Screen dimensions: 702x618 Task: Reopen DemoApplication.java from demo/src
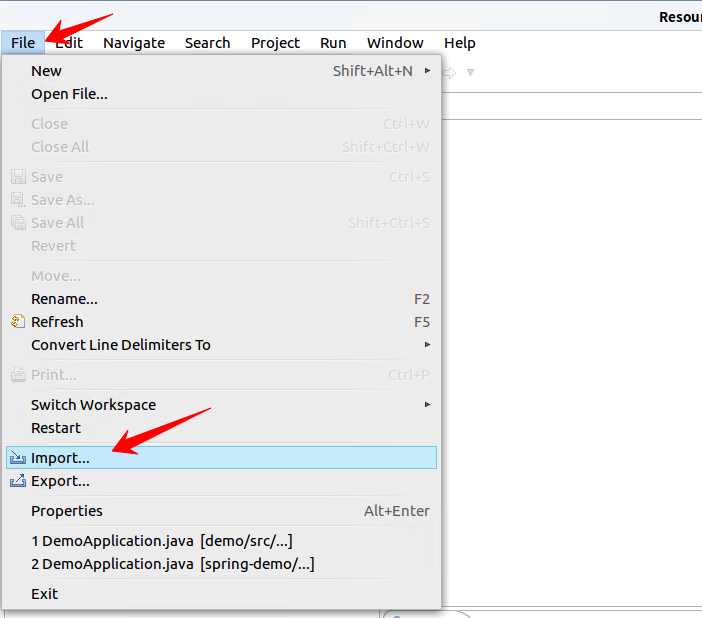click(221, 541)
